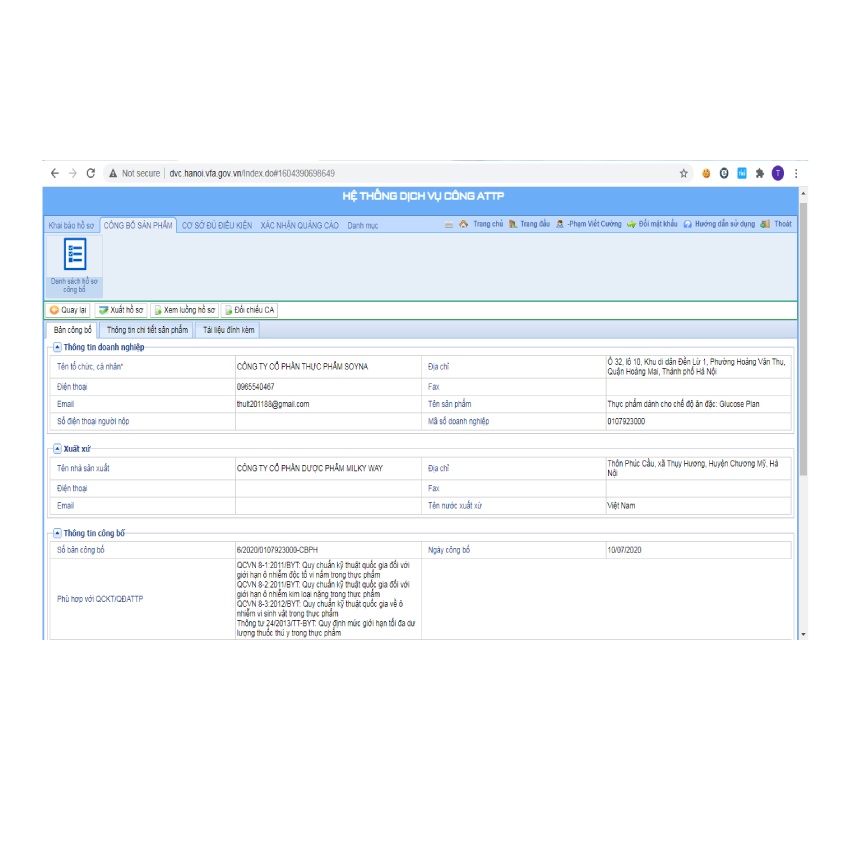This screenshot has width=842, height=842.
Task: Click the browser address bar URL
Action: click(x=250, y=173)
